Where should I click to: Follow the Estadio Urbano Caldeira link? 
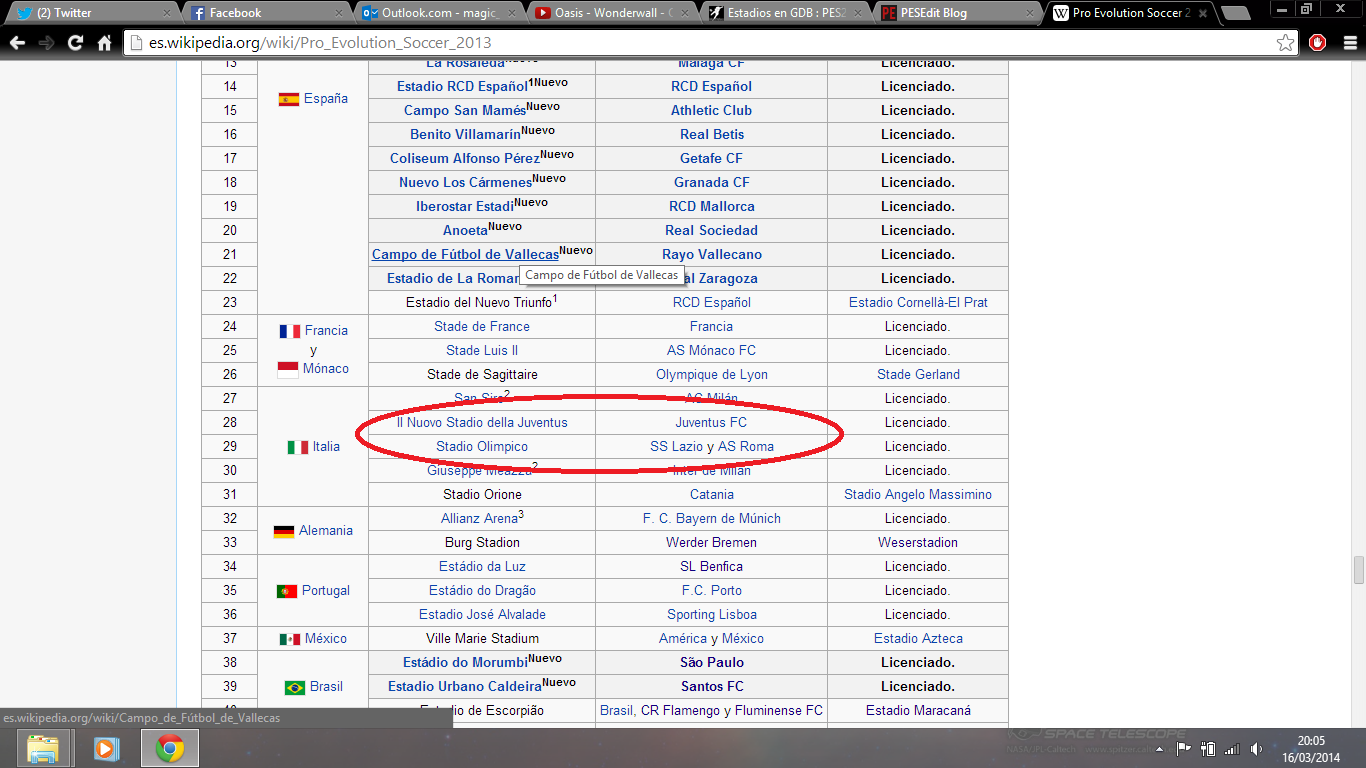[x=465, y=687]
